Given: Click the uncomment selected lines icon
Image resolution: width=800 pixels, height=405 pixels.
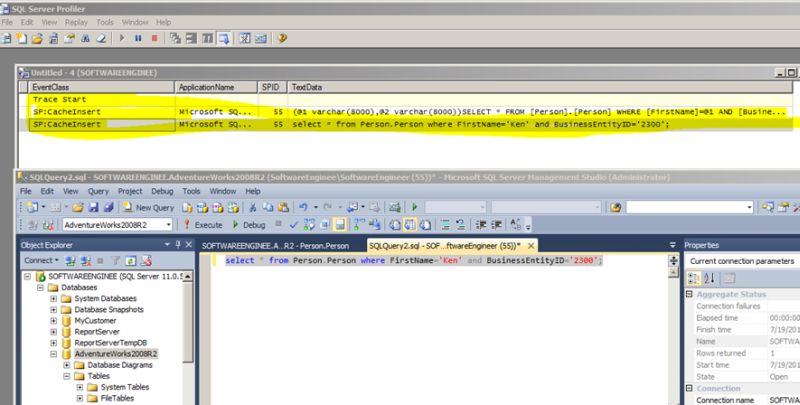Looking at the screenshot, I should coord(460,224).
